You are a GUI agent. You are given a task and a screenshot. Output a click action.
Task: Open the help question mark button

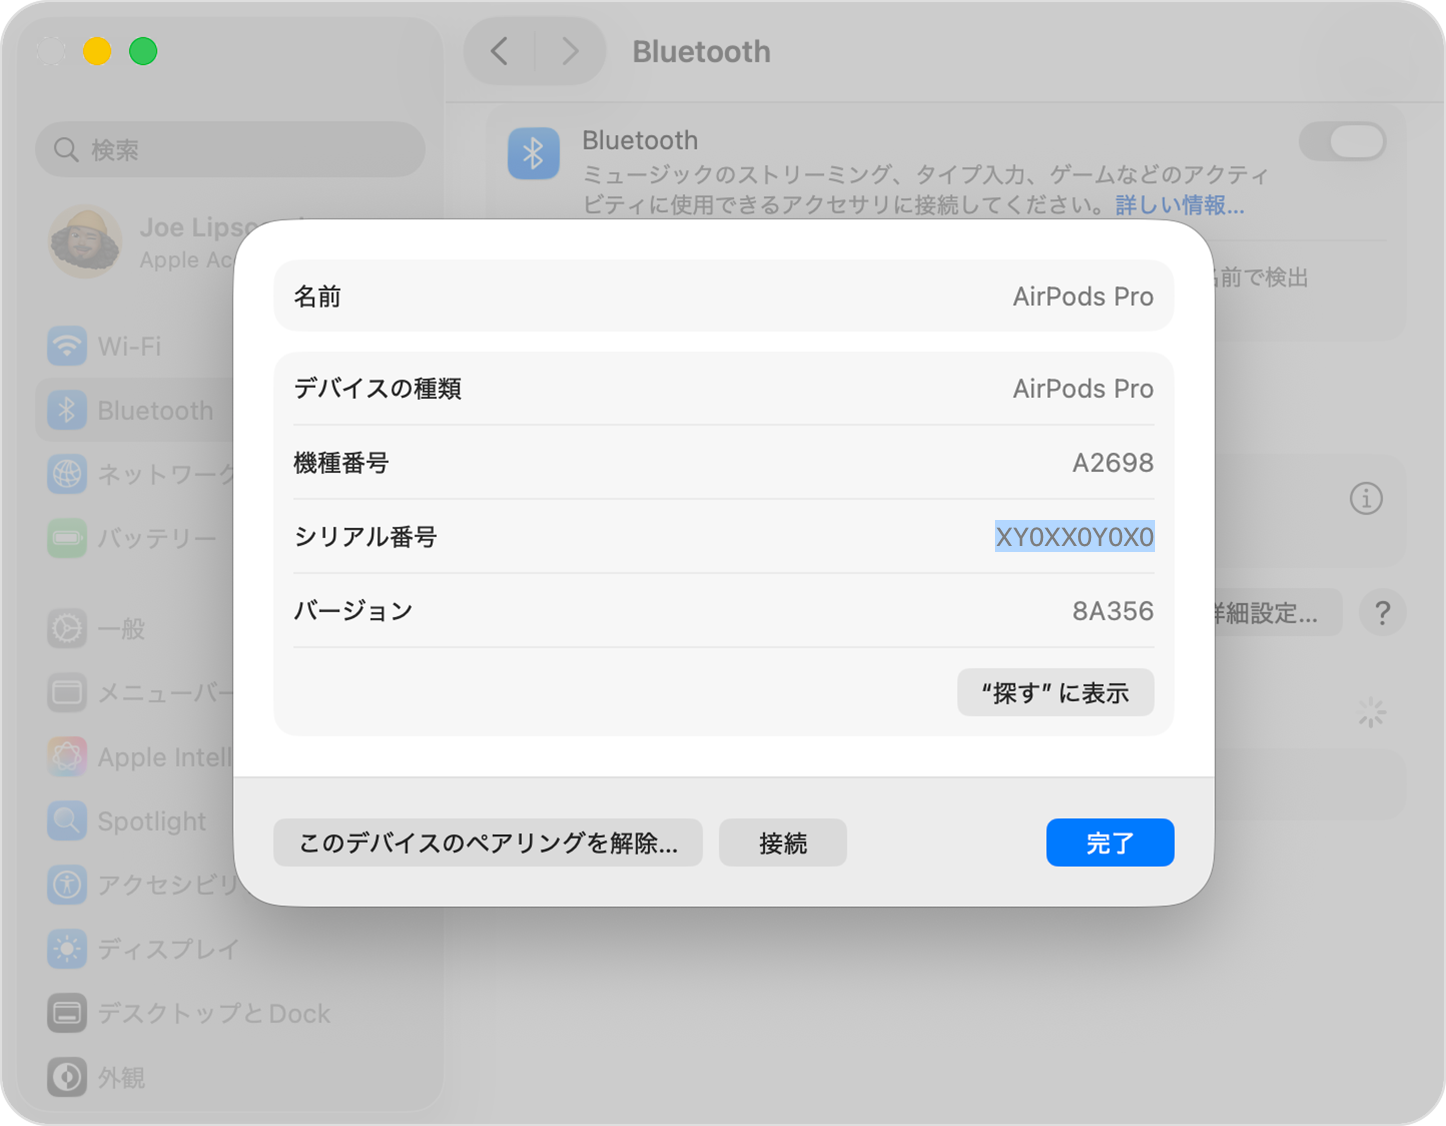click(x=1382, y=612)
